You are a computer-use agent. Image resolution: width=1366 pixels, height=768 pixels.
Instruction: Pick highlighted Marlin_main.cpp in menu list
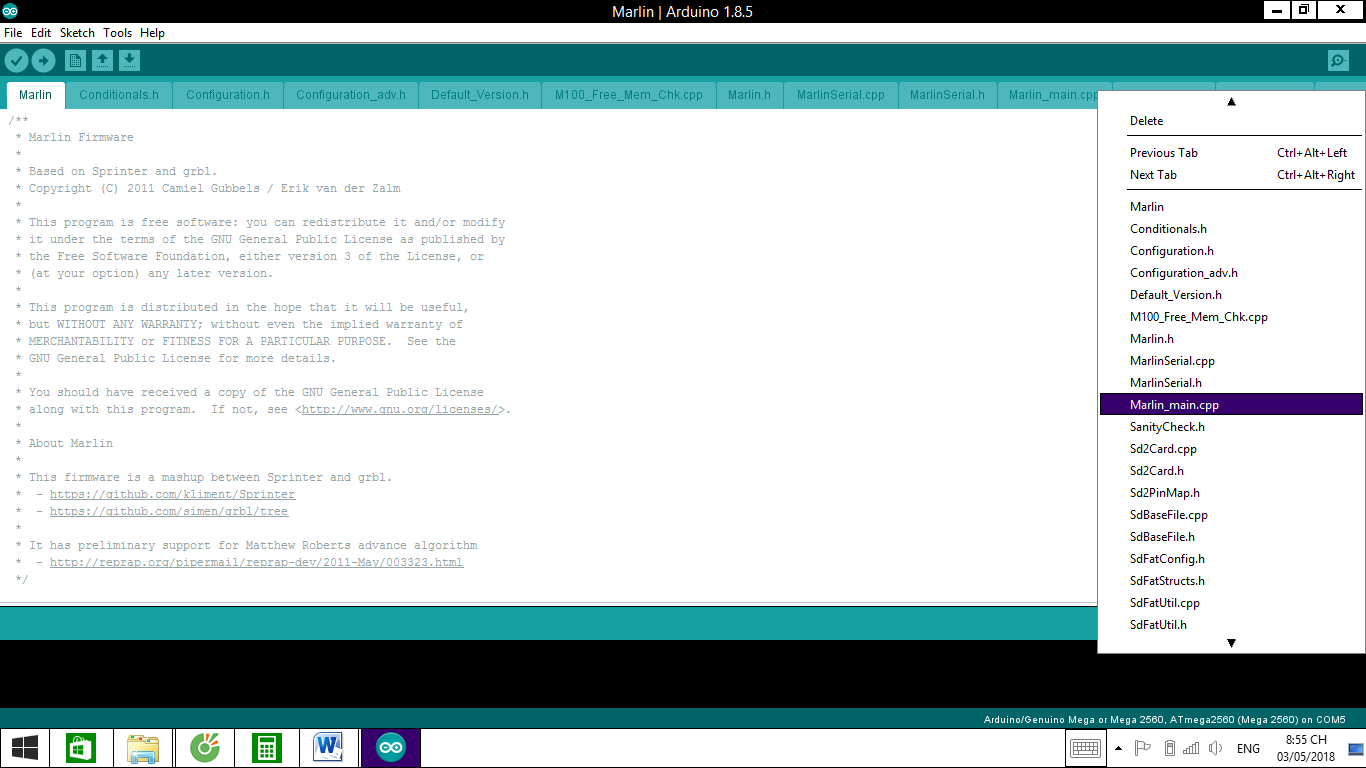1231,405
